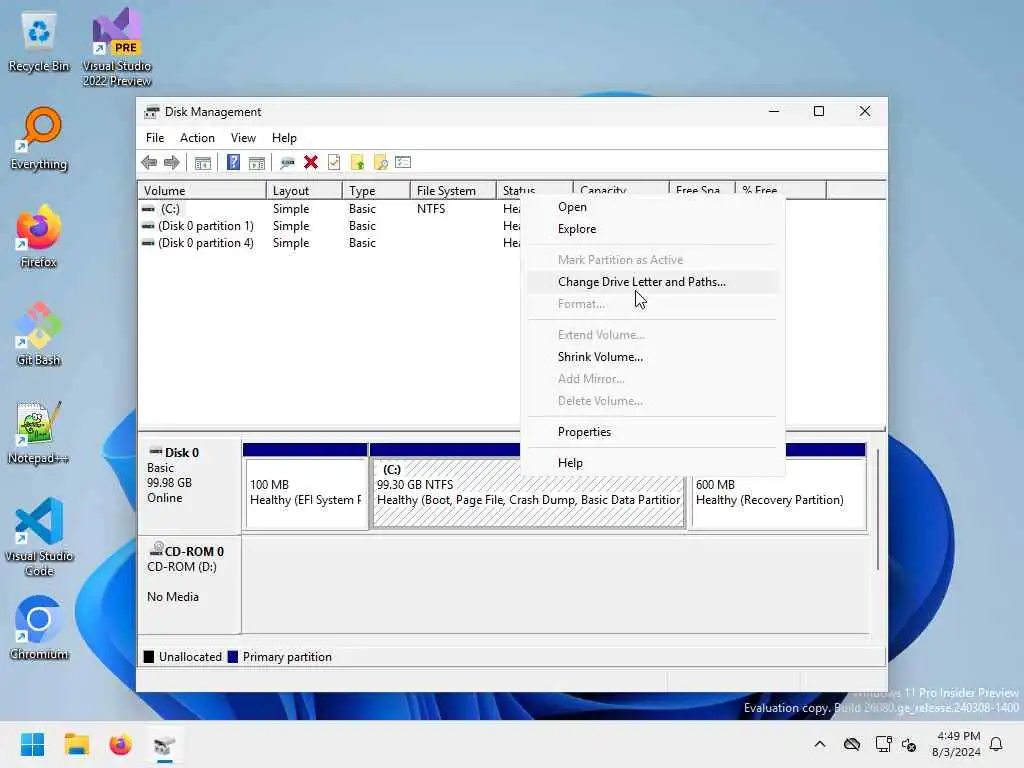
Task: Click the Back arrow toolbar icon
Action: click(149, 162)
